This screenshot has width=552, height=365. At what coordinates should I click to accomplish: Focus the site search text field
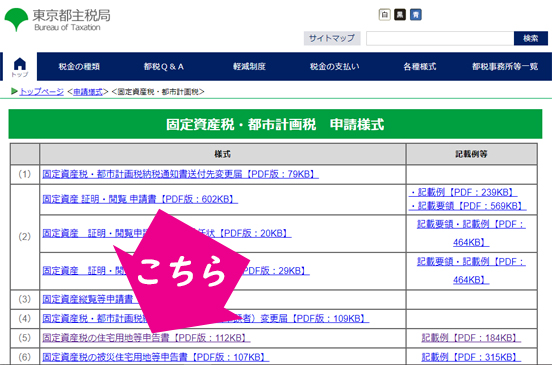440,38
